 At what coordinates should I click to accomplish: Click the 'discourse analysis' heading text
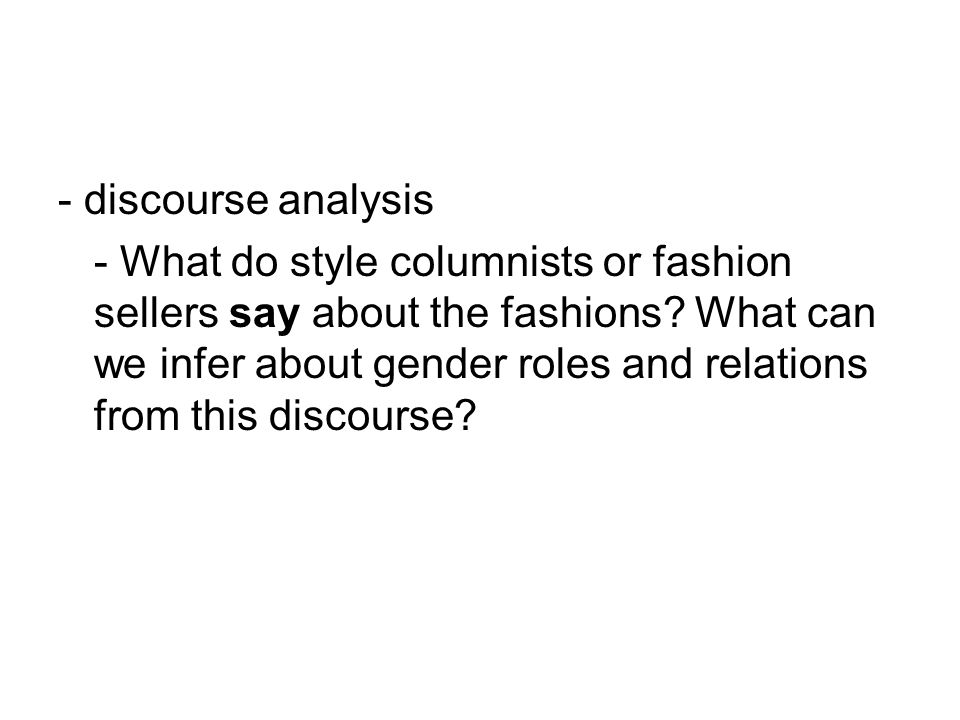[258, 200]
